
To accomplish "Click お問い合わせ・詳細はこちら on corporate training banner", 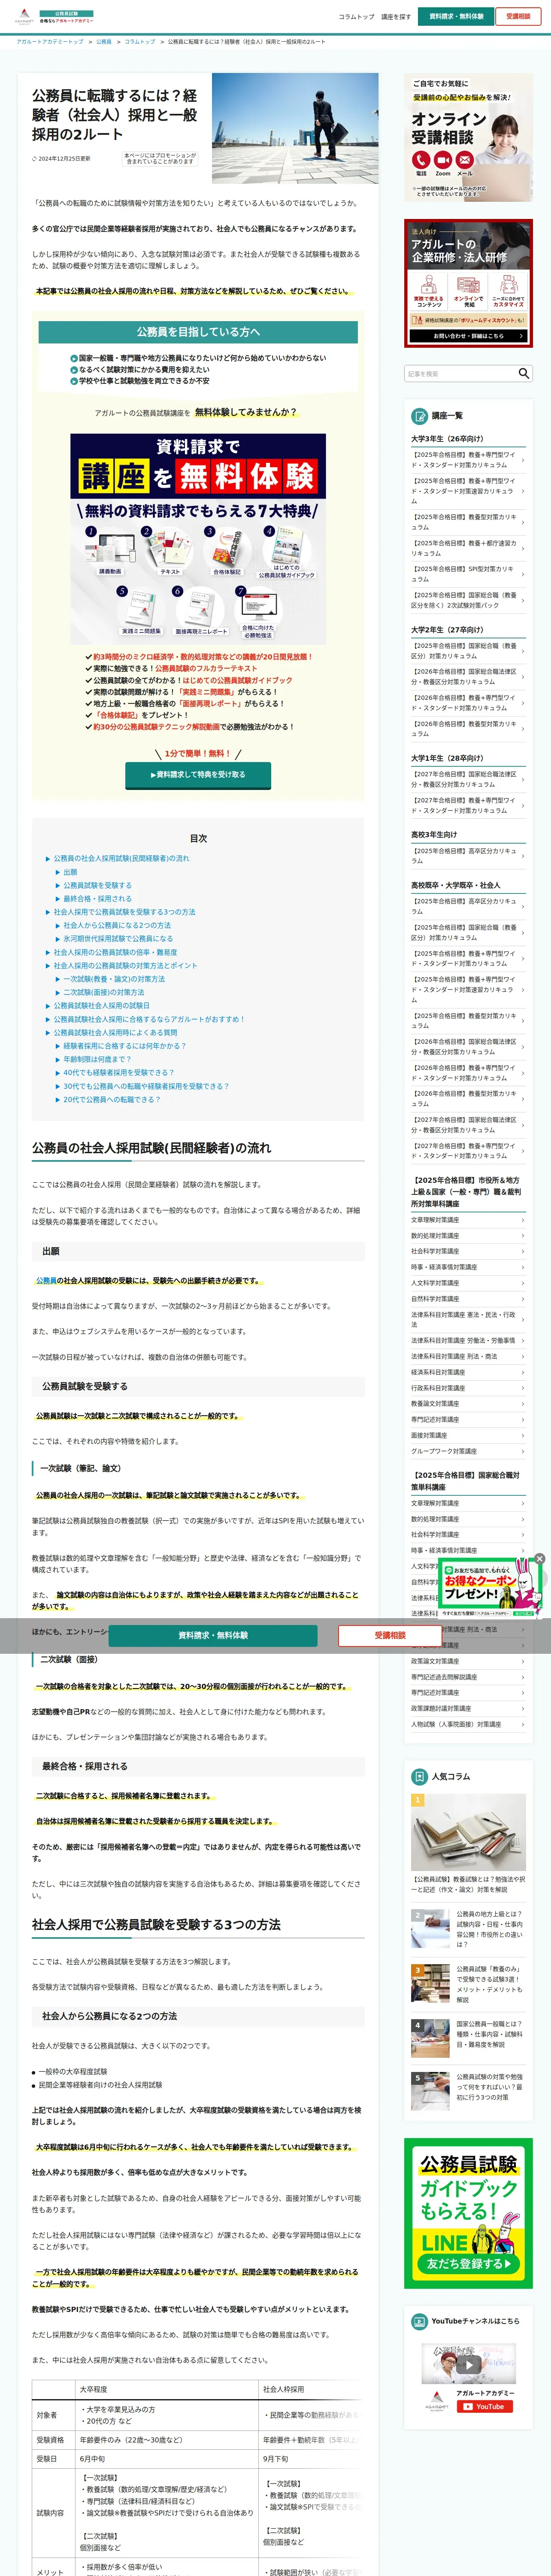I will coord(468,336).
